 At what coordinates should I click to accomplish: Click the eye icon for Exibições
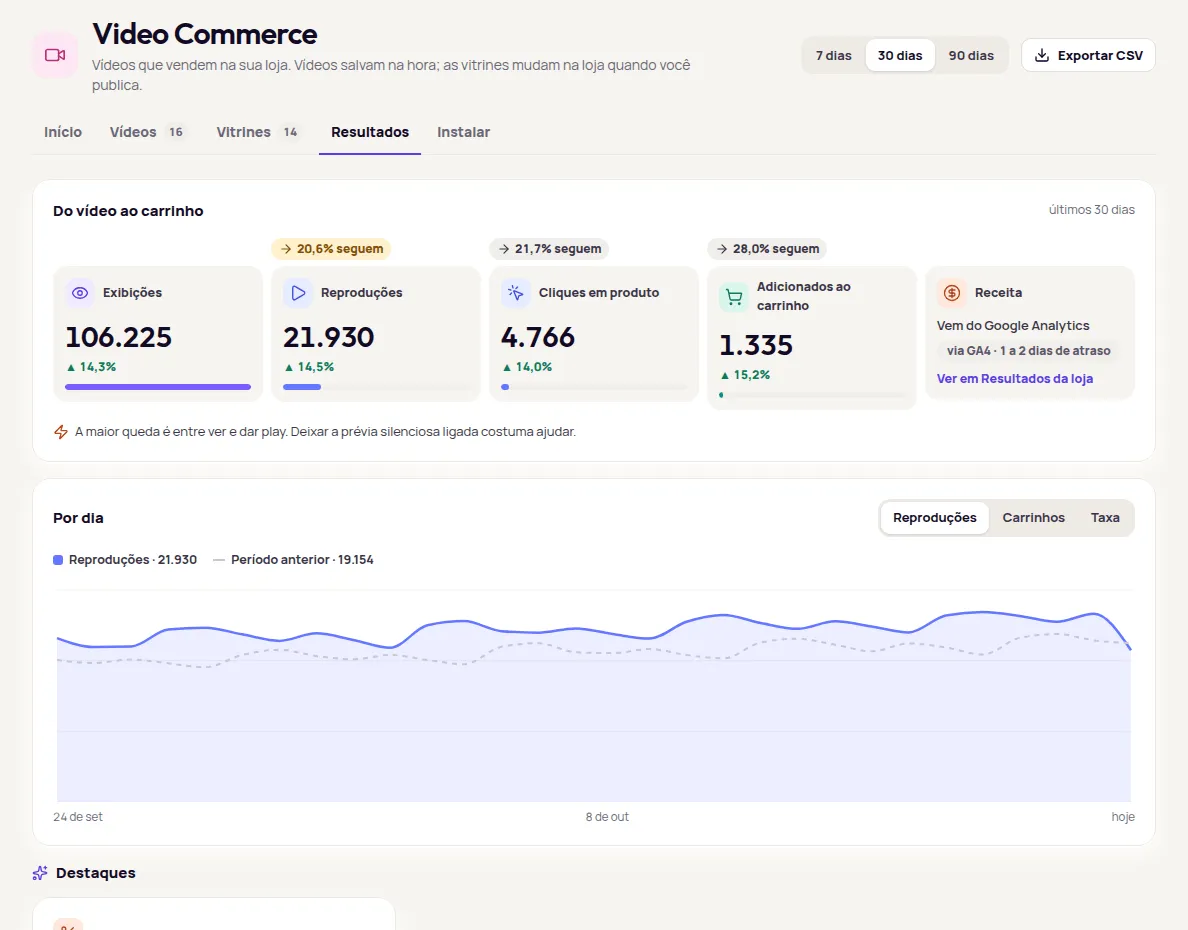80,293
